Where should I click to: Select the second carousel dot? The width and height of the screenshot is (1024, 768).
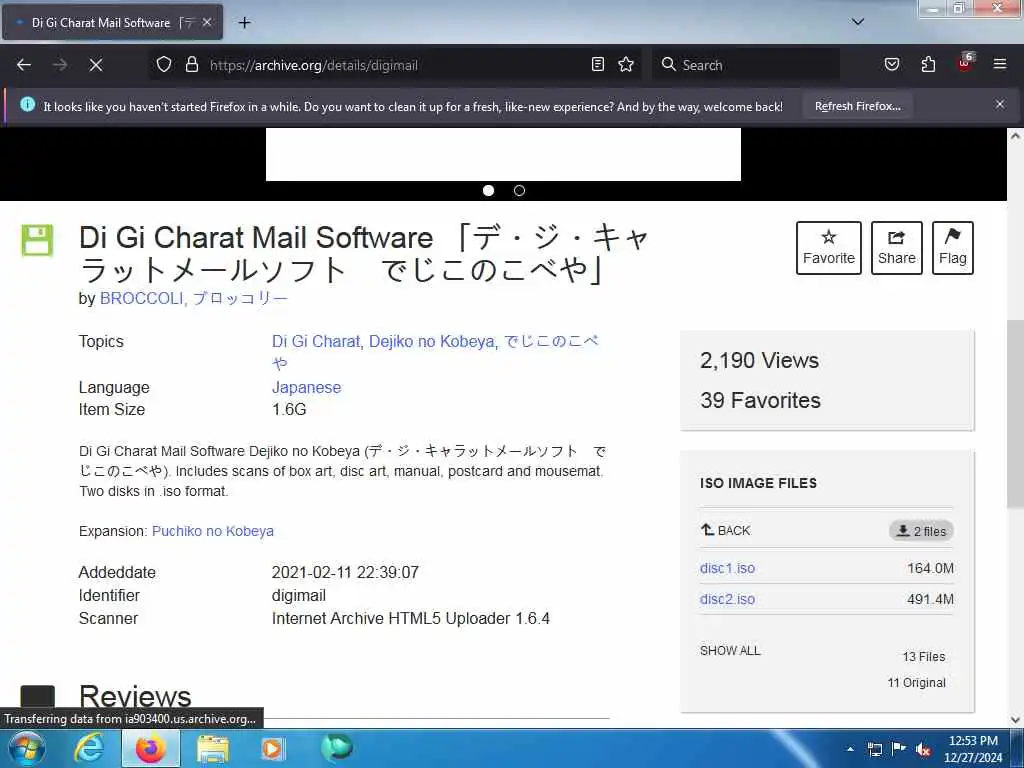519,191
